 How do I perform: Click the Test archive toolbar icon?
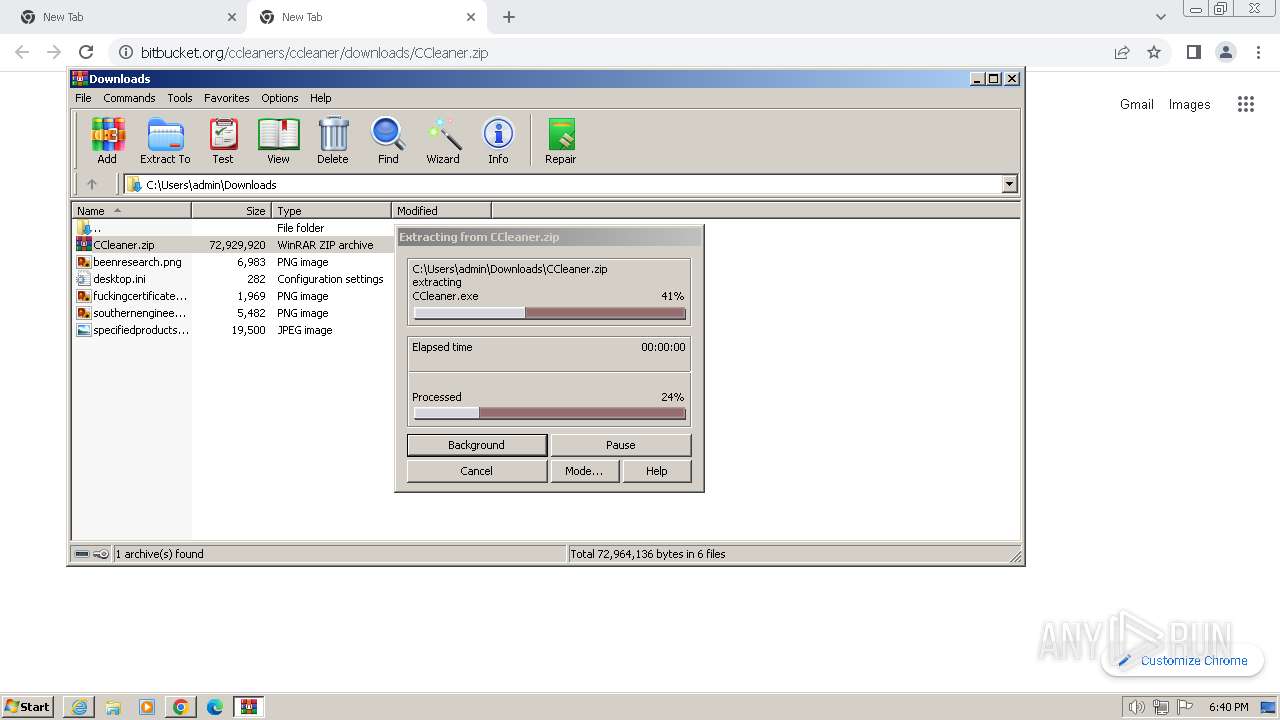point(223,141)
